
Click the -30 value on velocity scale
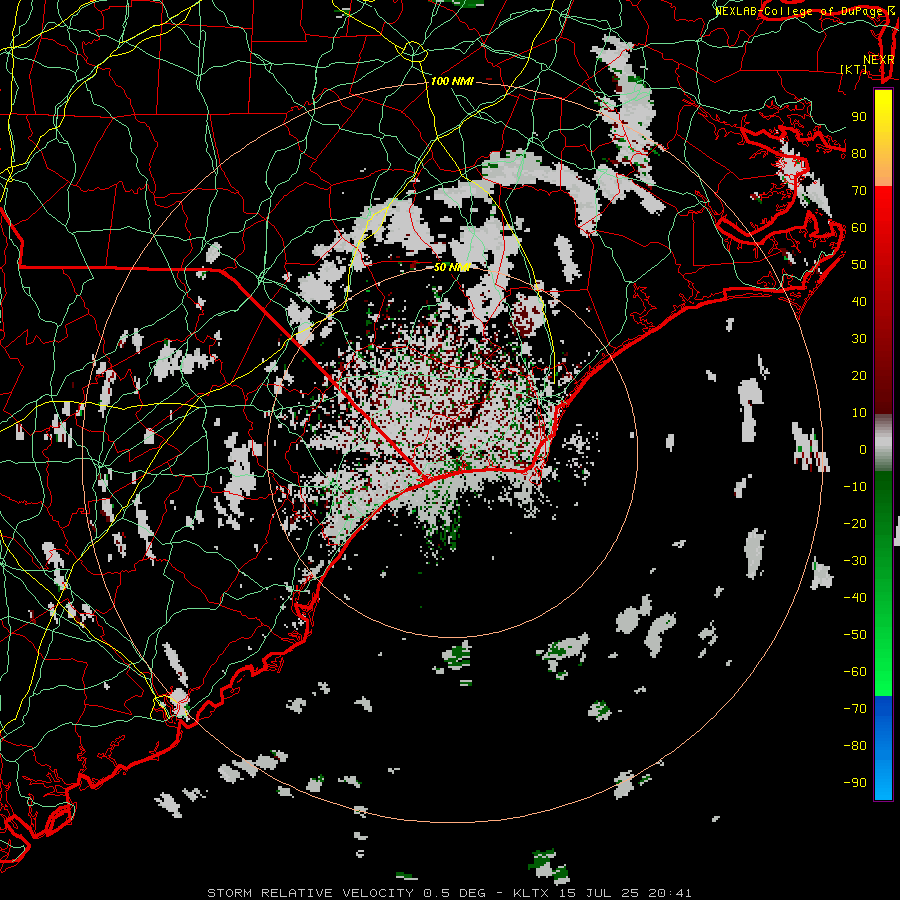[855, 561]
